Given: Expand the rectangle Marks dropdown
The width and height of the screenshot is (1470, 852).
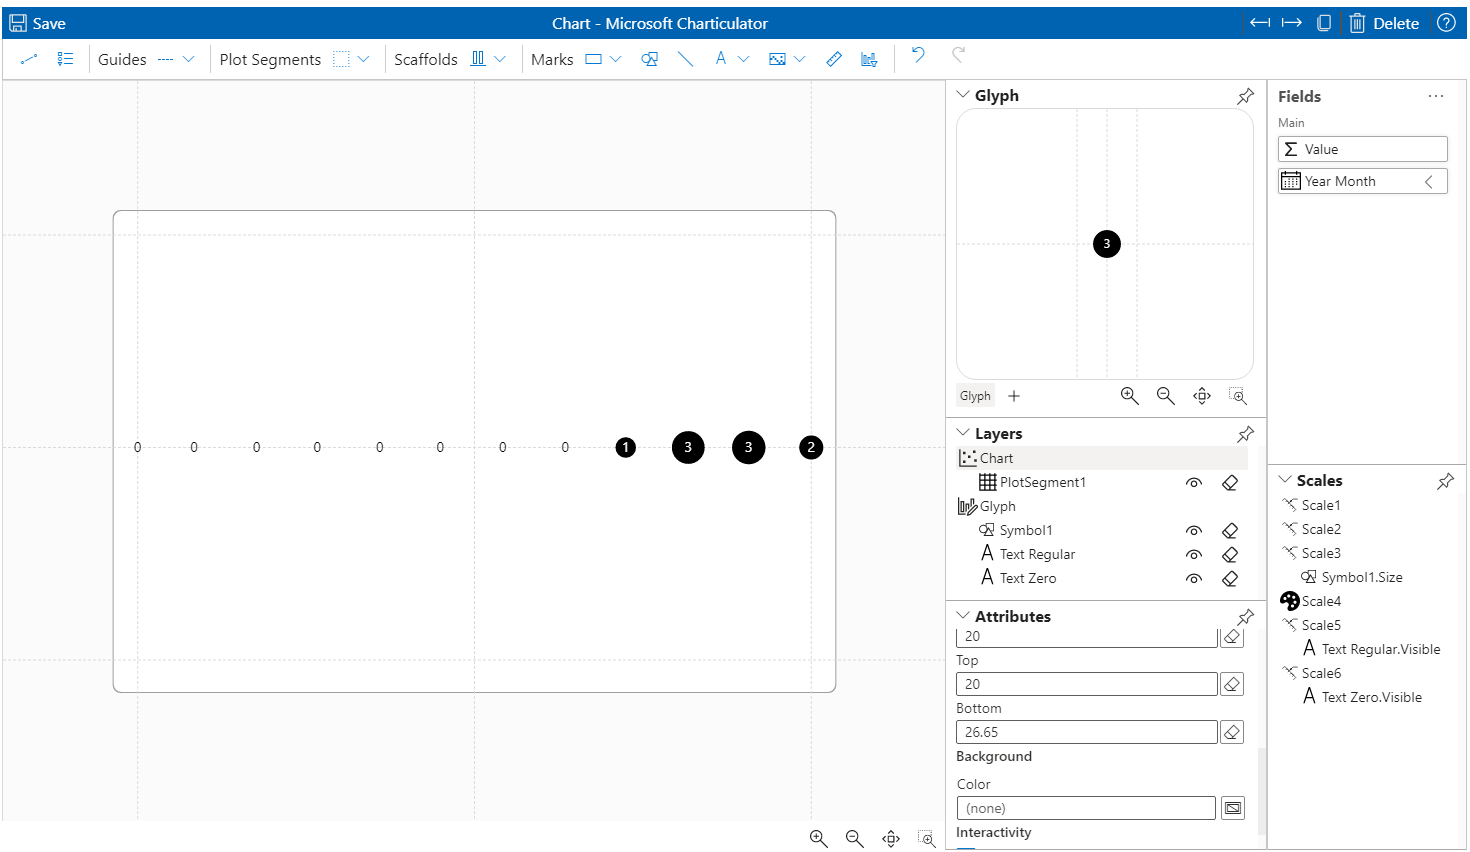Looking at the screenshot, I should [x=615, y=60].
